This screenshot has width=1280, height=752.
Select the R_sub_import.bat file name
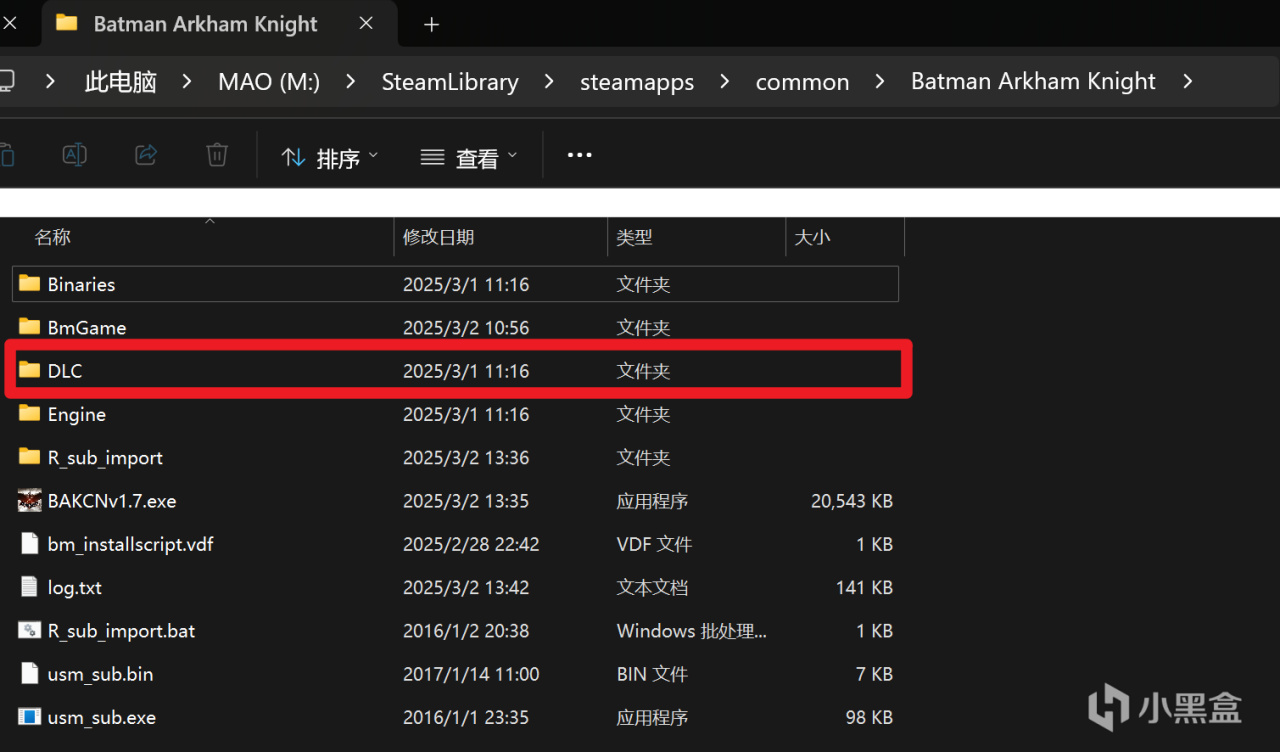coord(122,631)
